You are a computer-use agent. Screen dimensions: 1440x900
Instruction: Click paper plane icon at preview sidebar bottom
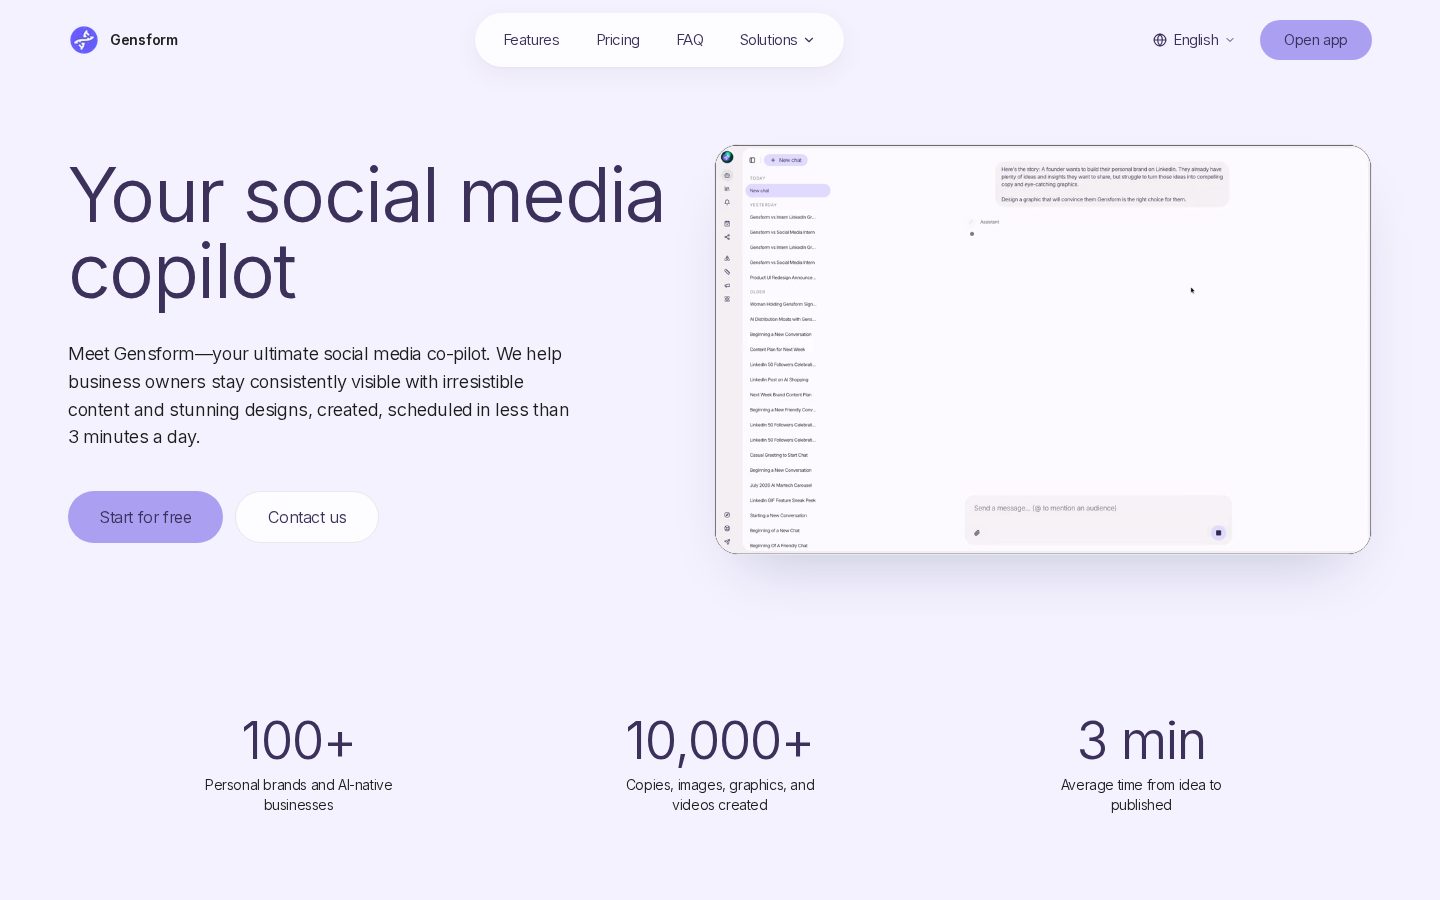pos(727,542)
